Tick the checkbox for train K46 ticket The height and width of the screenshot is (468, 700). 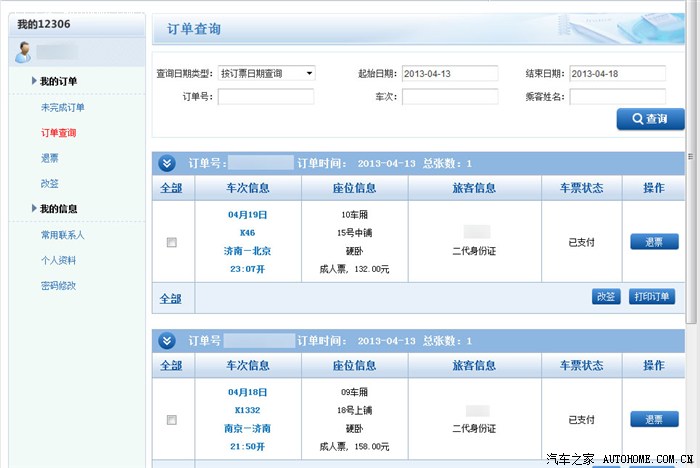pos(172,242)
